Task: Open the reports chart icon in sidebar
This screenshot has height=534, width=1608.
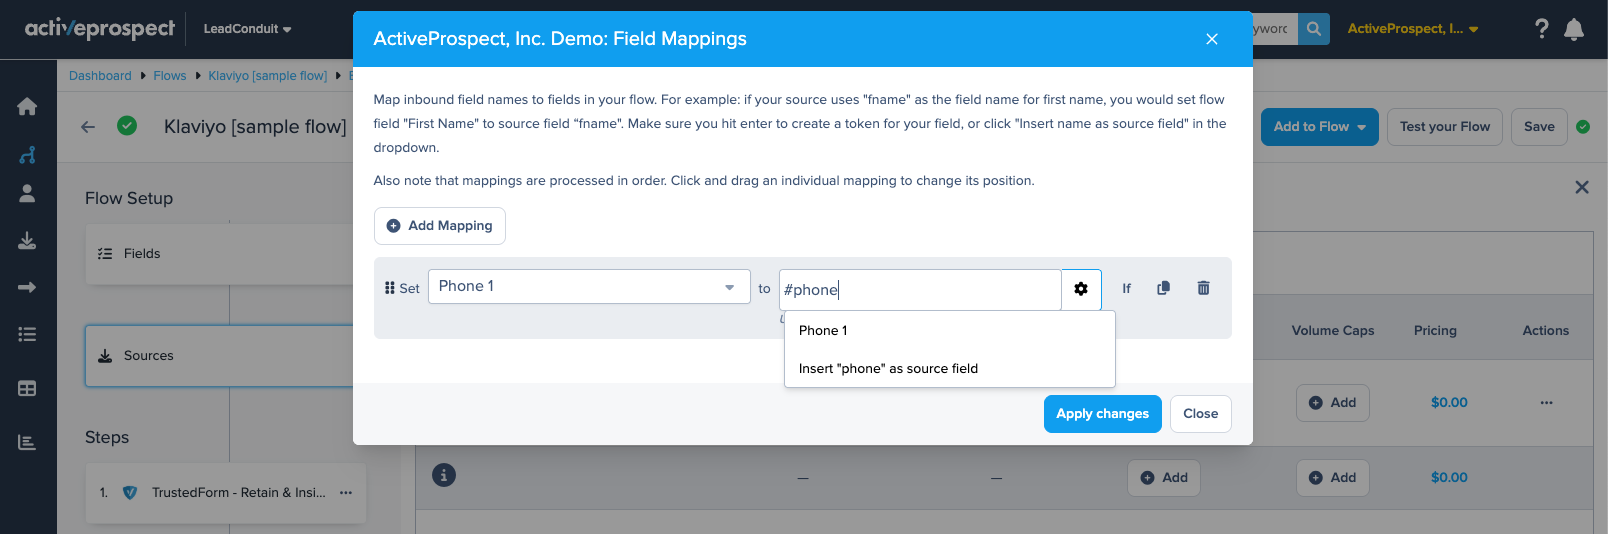Action: coord(27,442)
